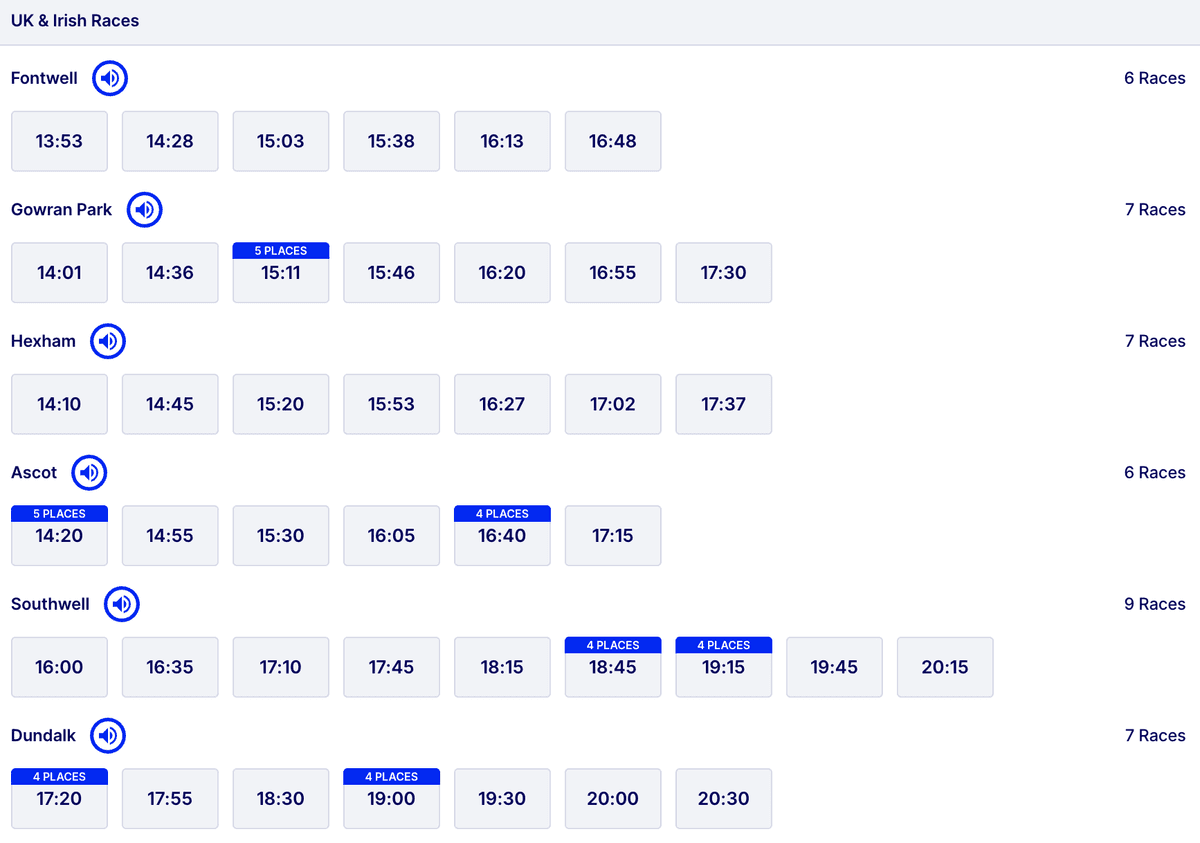Open the Southwell 19:45 race
This screenshot has height=843, width=1200.
click(x=835, y=667)
